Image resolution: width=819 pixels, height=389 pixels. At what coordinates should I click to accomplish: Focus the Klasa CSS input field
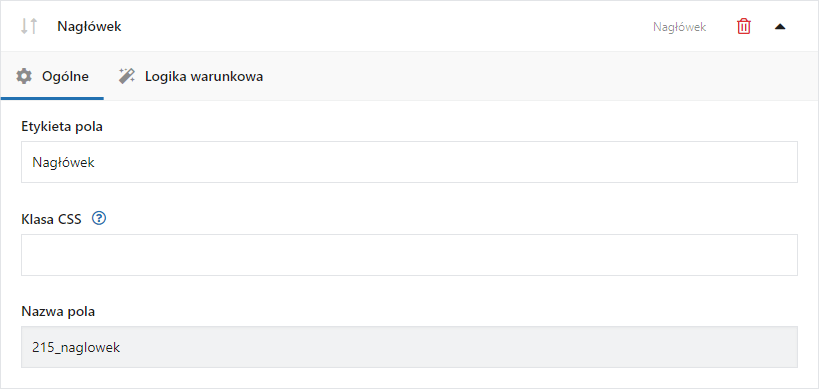click(x=409, y=255)
